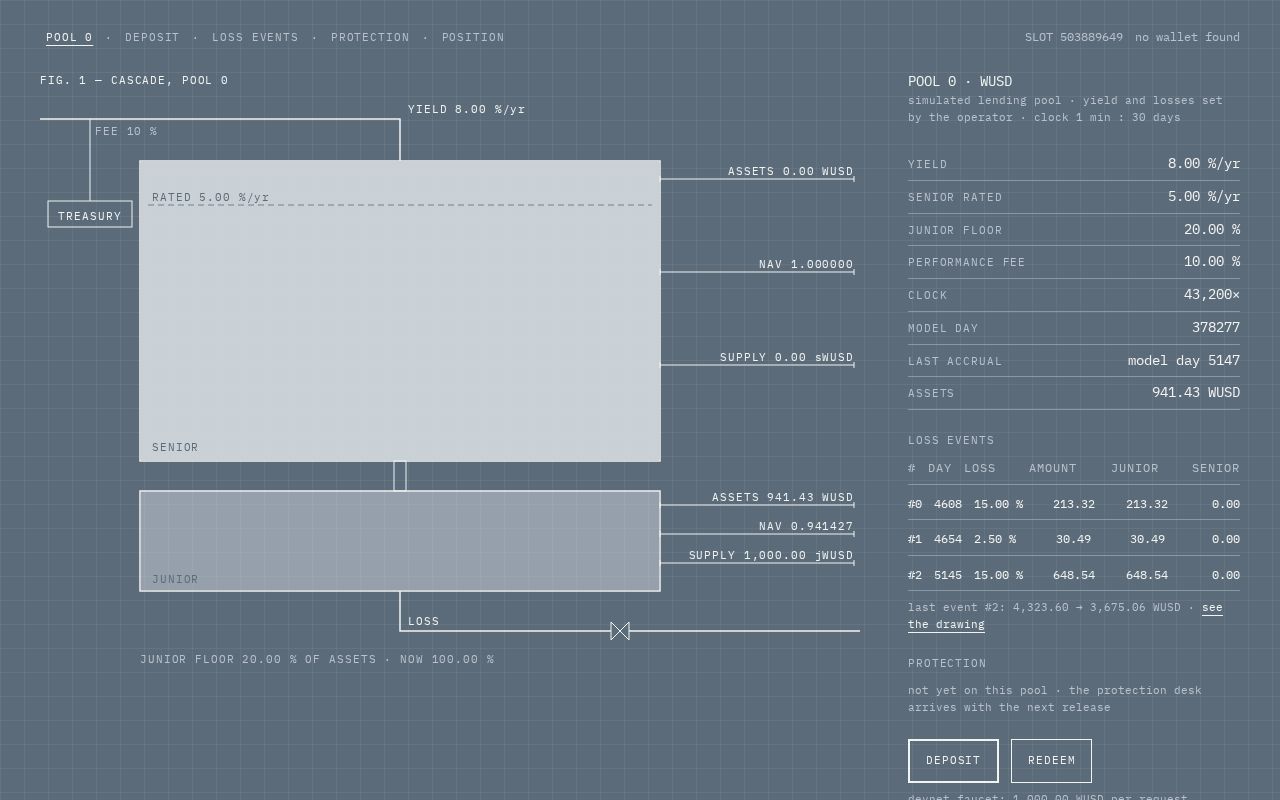The height and width of the screenshot is (800, 1280).
Task: Click the Redeem button
Action: [x=1051, y=761]
